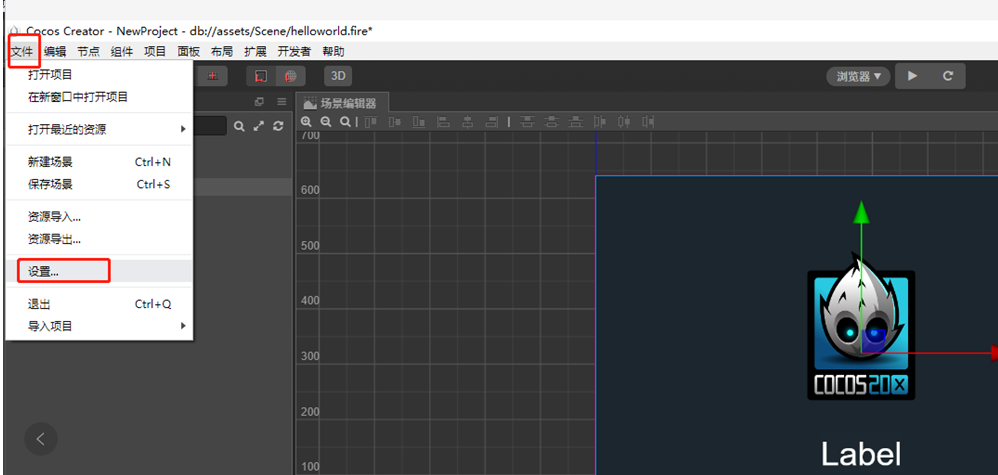The width and height of the screenshot is (998, 475).
Task: Open the 面板 menu
Action: tap(188, 52)
